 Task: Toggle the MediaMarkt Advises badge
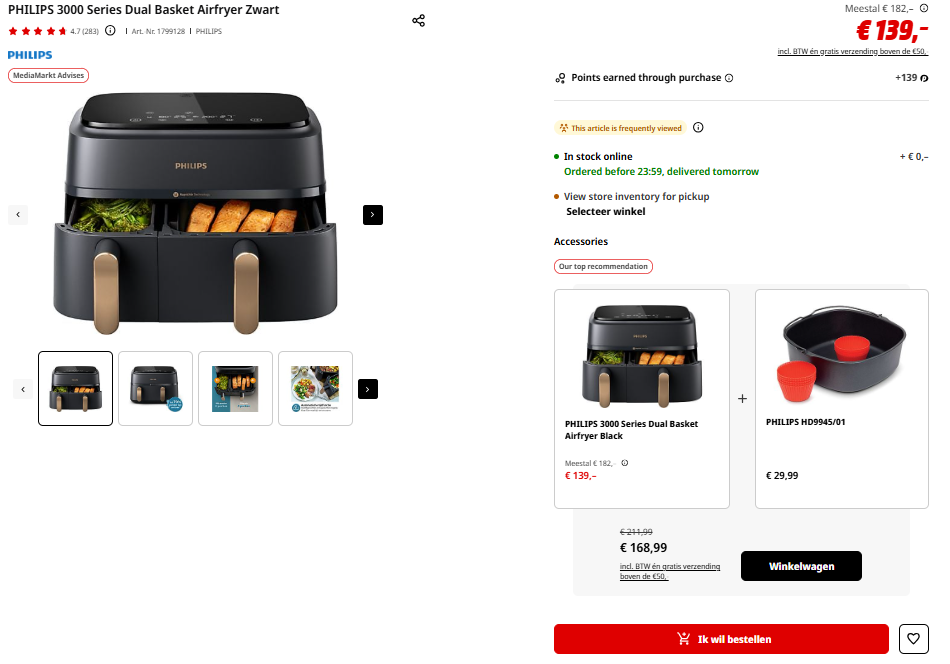(48, 74)
